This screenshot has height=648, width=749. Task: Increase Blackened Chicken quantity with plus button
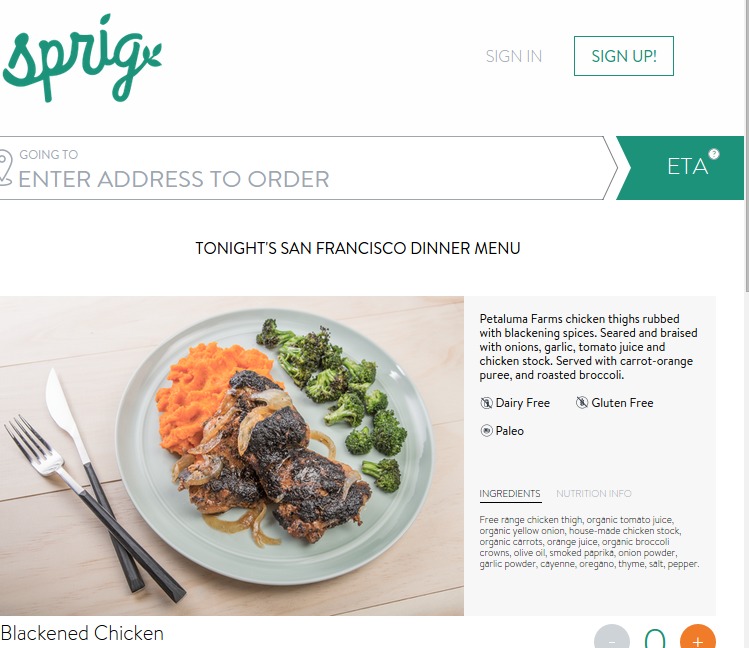pos(697,637)
